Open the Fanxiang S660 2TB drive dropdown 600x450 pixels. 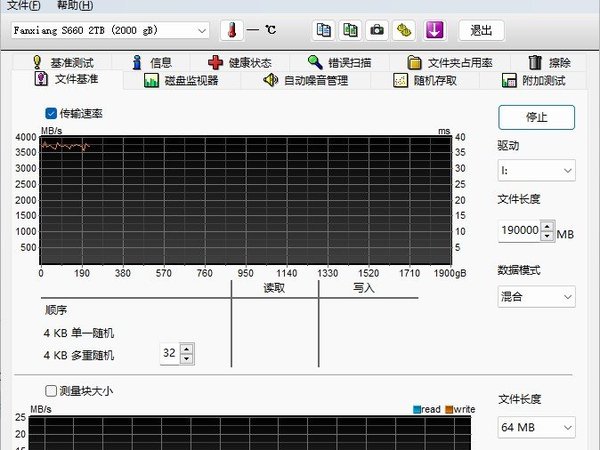(x=110, y=31)
